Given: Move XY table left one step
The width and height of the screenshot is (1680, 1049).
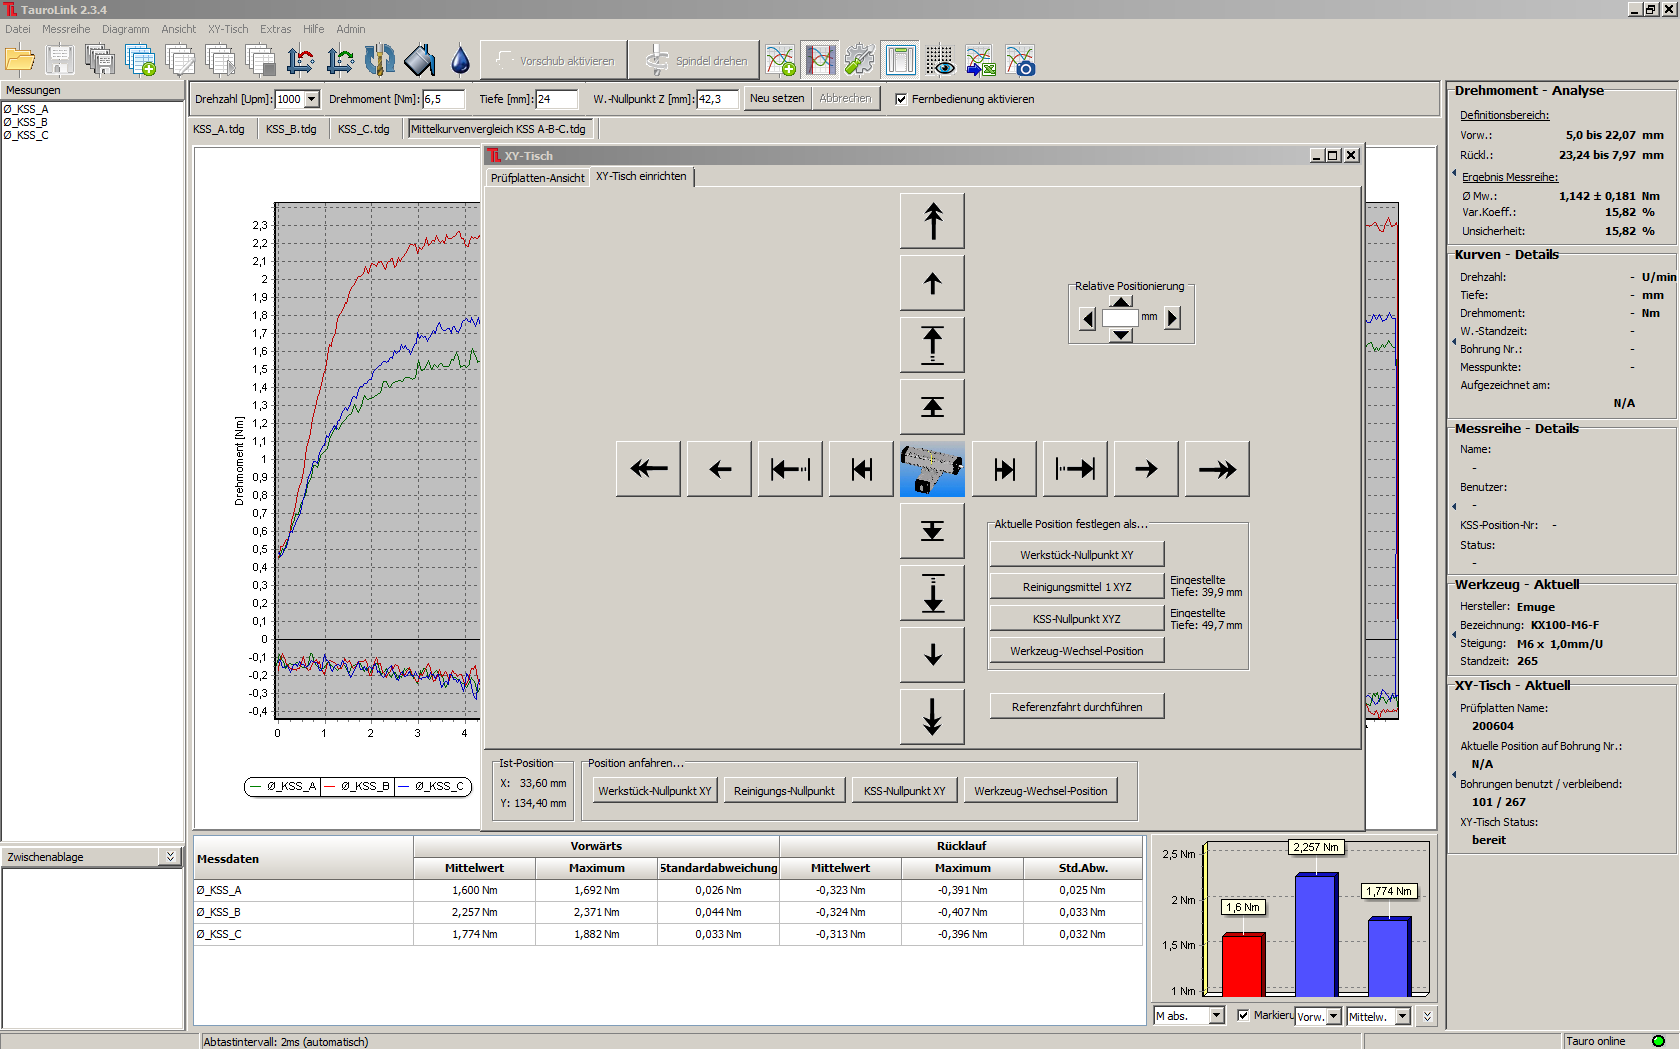Looking at the screenshot, I should [719, 469].
